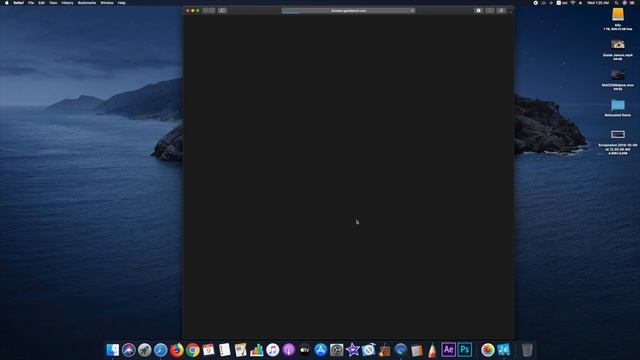
Task: Open the History menu
Action: tap(67, 3)
